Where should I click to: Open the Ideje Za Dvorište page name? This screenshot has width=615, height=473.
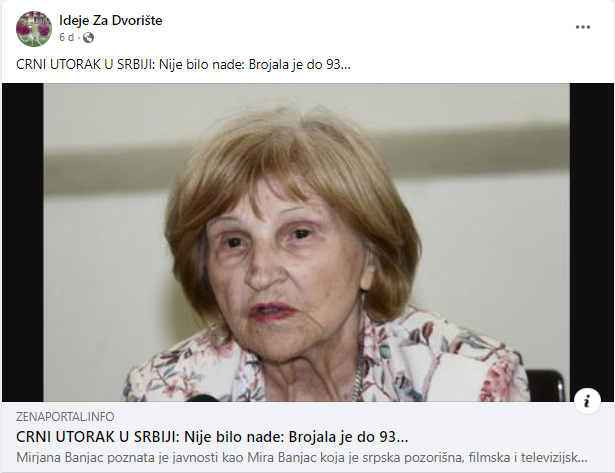pos(111,20)
